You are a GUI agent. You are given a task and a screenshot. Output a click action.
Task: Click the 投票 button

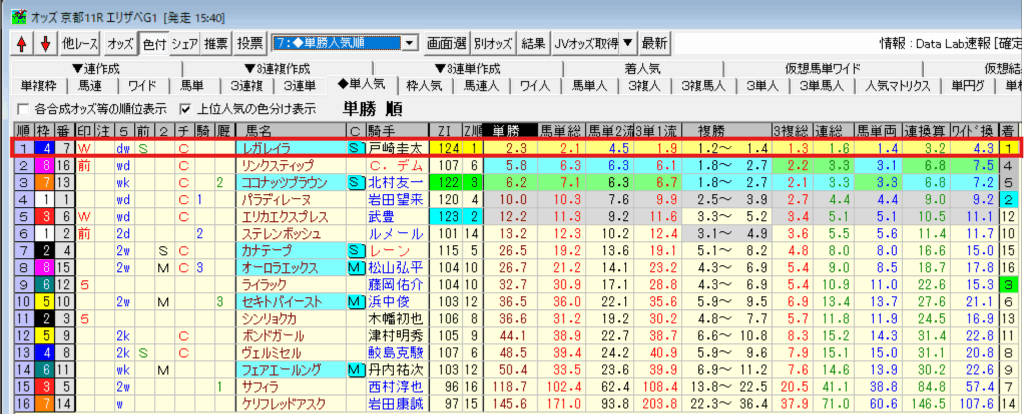(250, 43)
